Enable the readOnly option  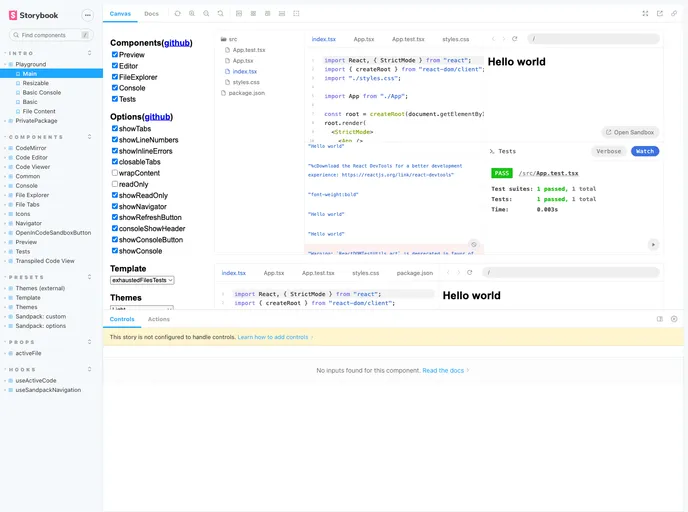[x=115, y=184]
